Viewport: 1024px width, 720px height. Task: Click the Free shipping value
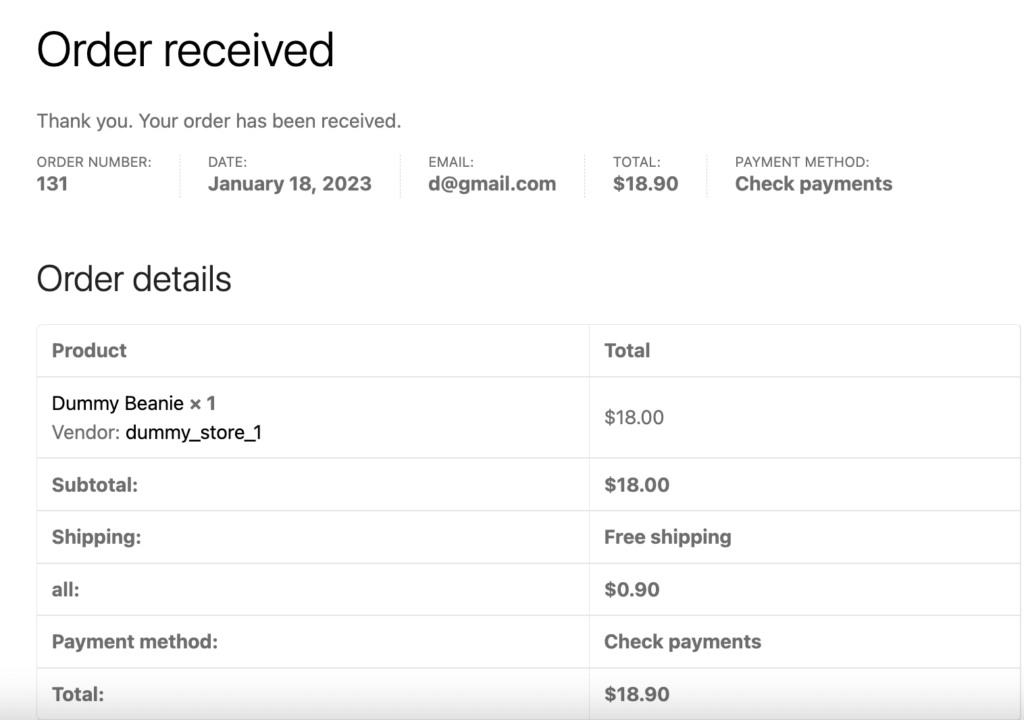[x=667, y=537]
